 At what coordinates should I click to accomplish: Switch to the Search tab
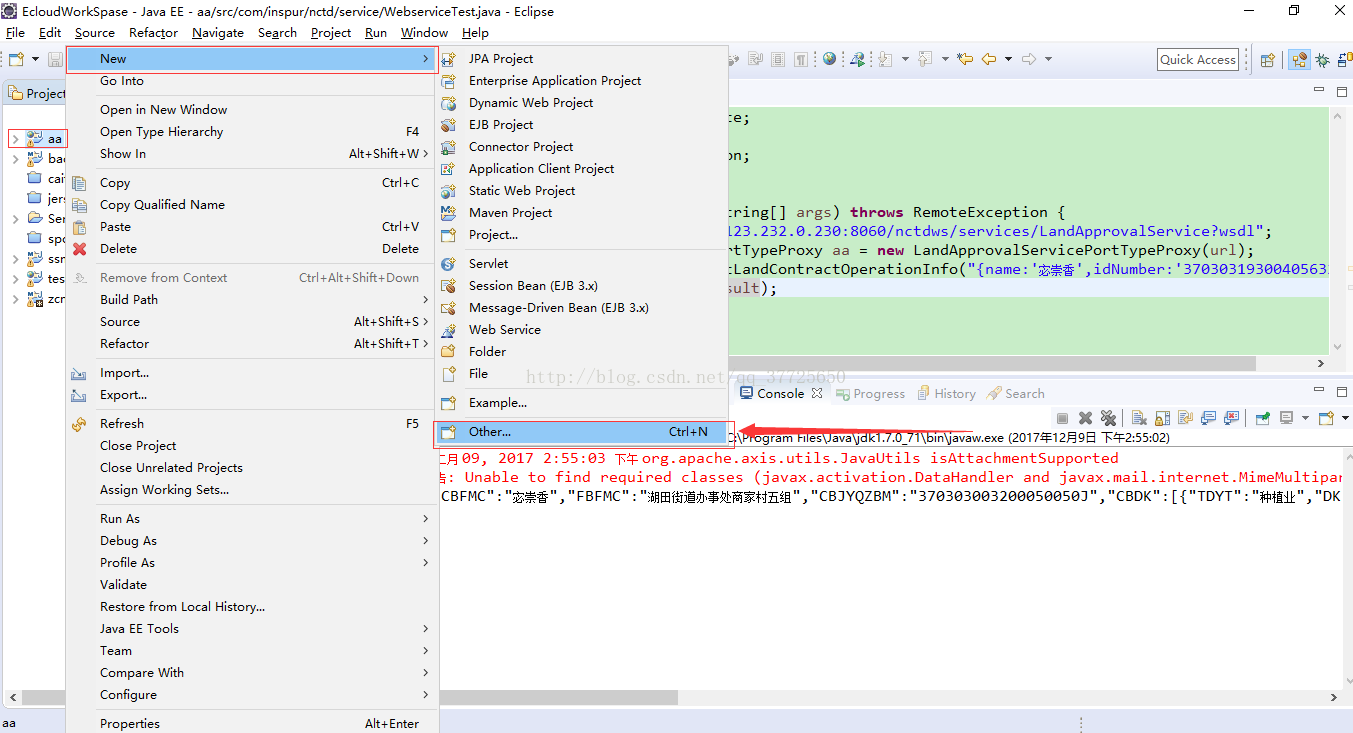click(x=1016, y=393)
